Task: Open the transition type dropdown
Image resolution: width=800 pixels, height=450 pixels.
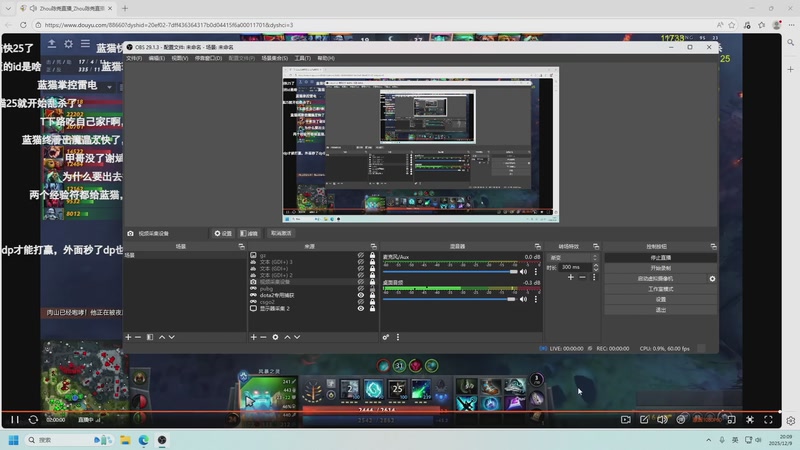Action: click(572, 258)
